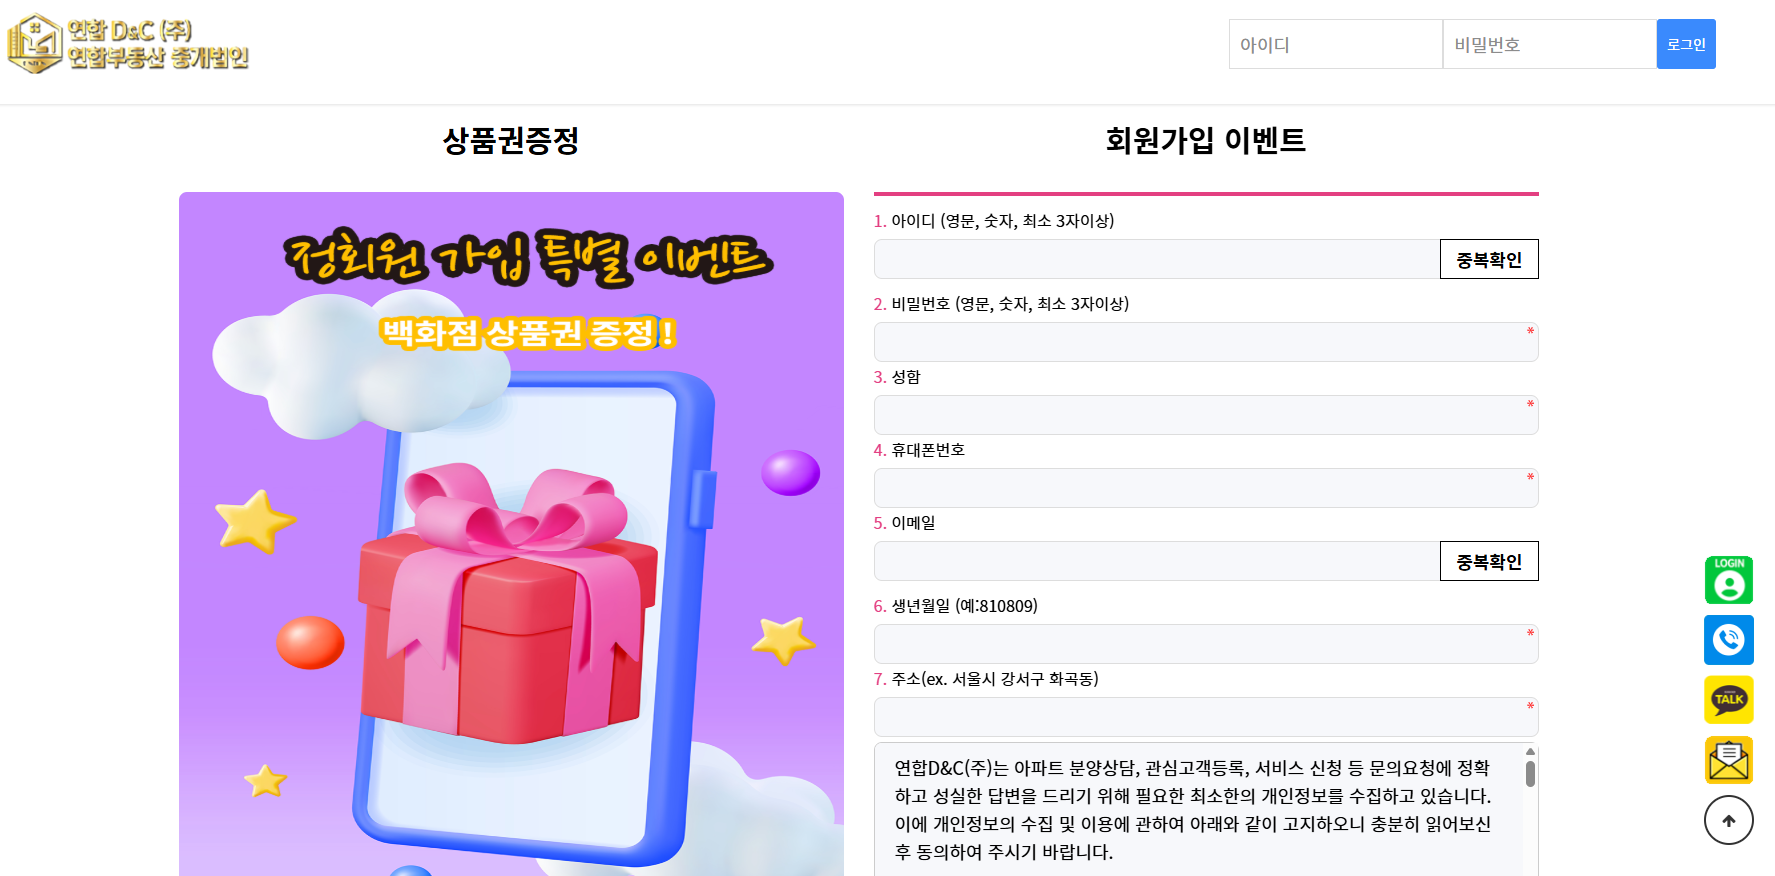Click 중복확인 button next to email field

[x=1489, y=561]
